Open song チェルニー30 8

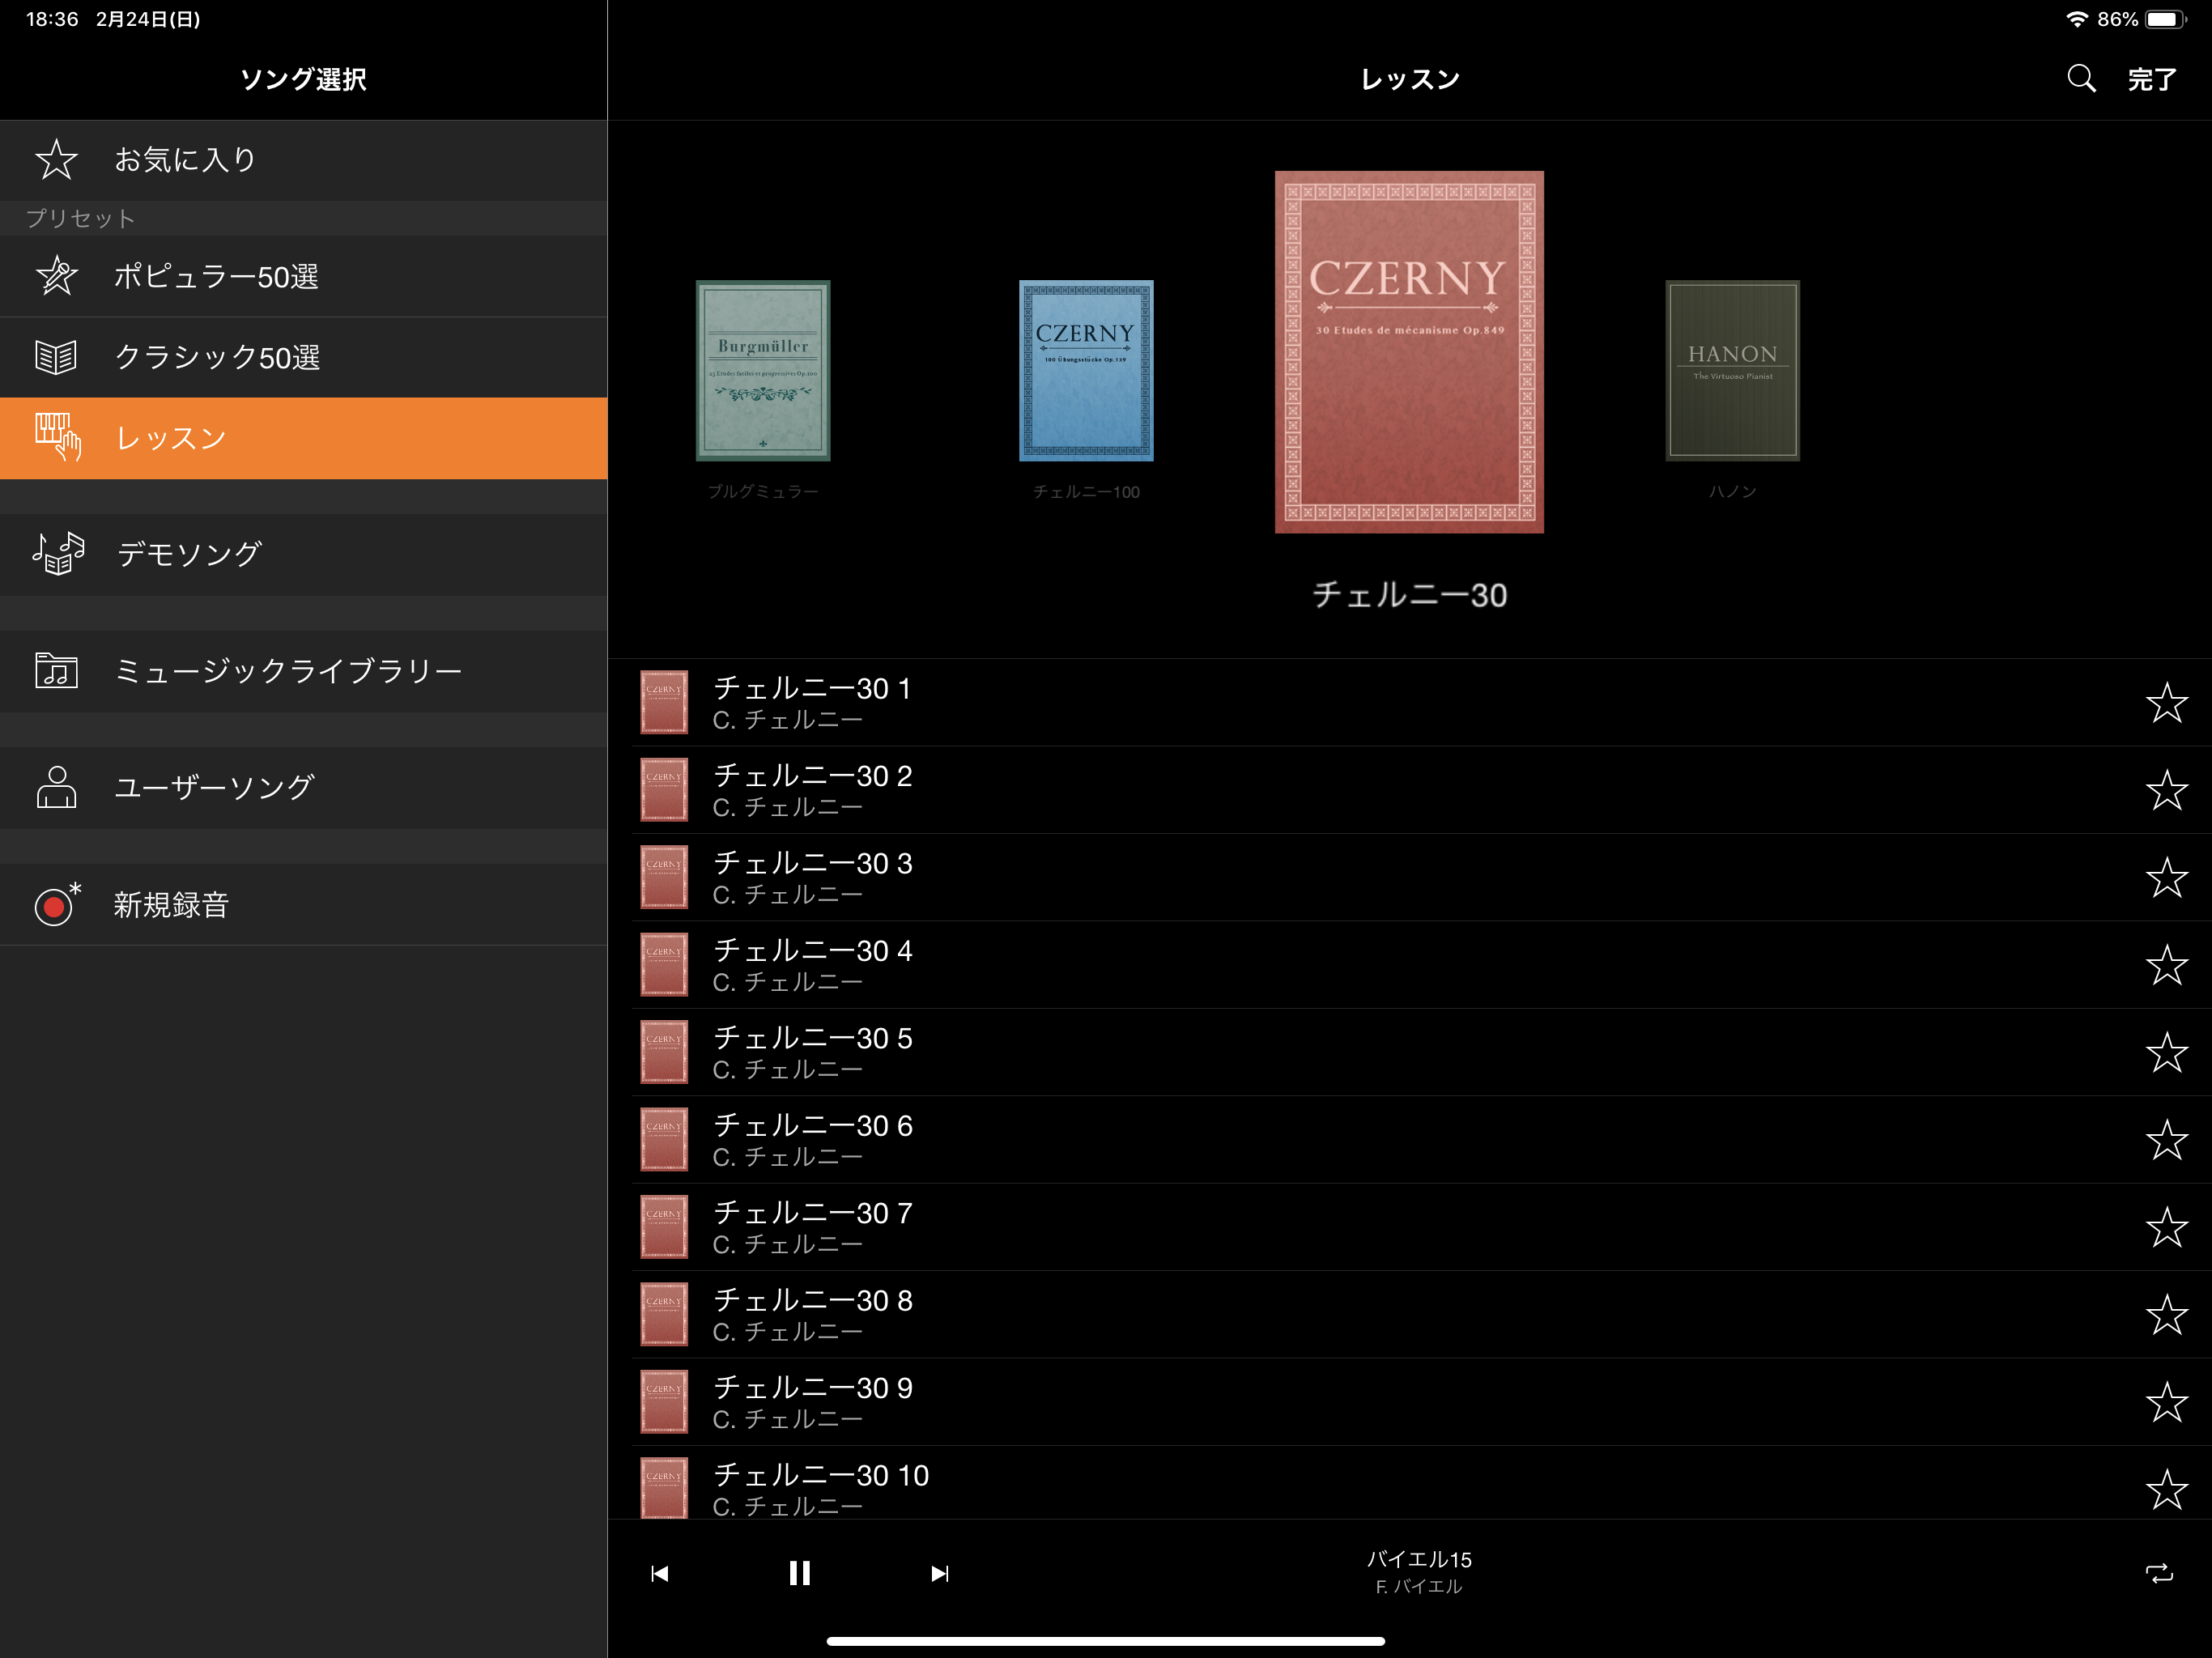(1409, 1314)
